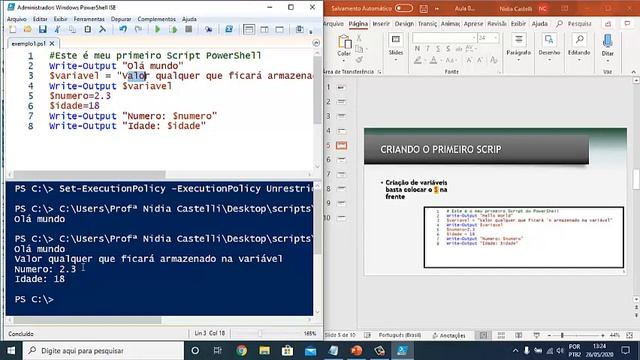The image size is (640, 360).
Task: Select slide 1 thumbnail in PowerPoint panel
Action: coord(341,87)
